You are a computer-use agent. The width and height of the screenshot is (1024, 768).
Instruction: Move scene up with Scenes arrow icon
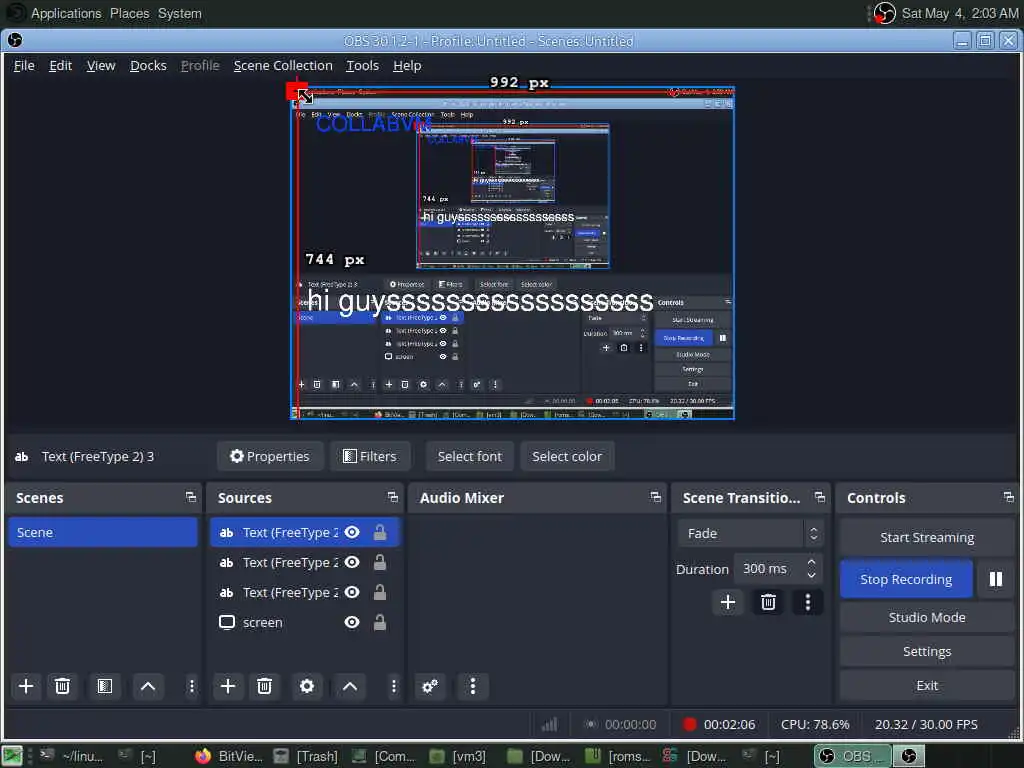point(148,686)
